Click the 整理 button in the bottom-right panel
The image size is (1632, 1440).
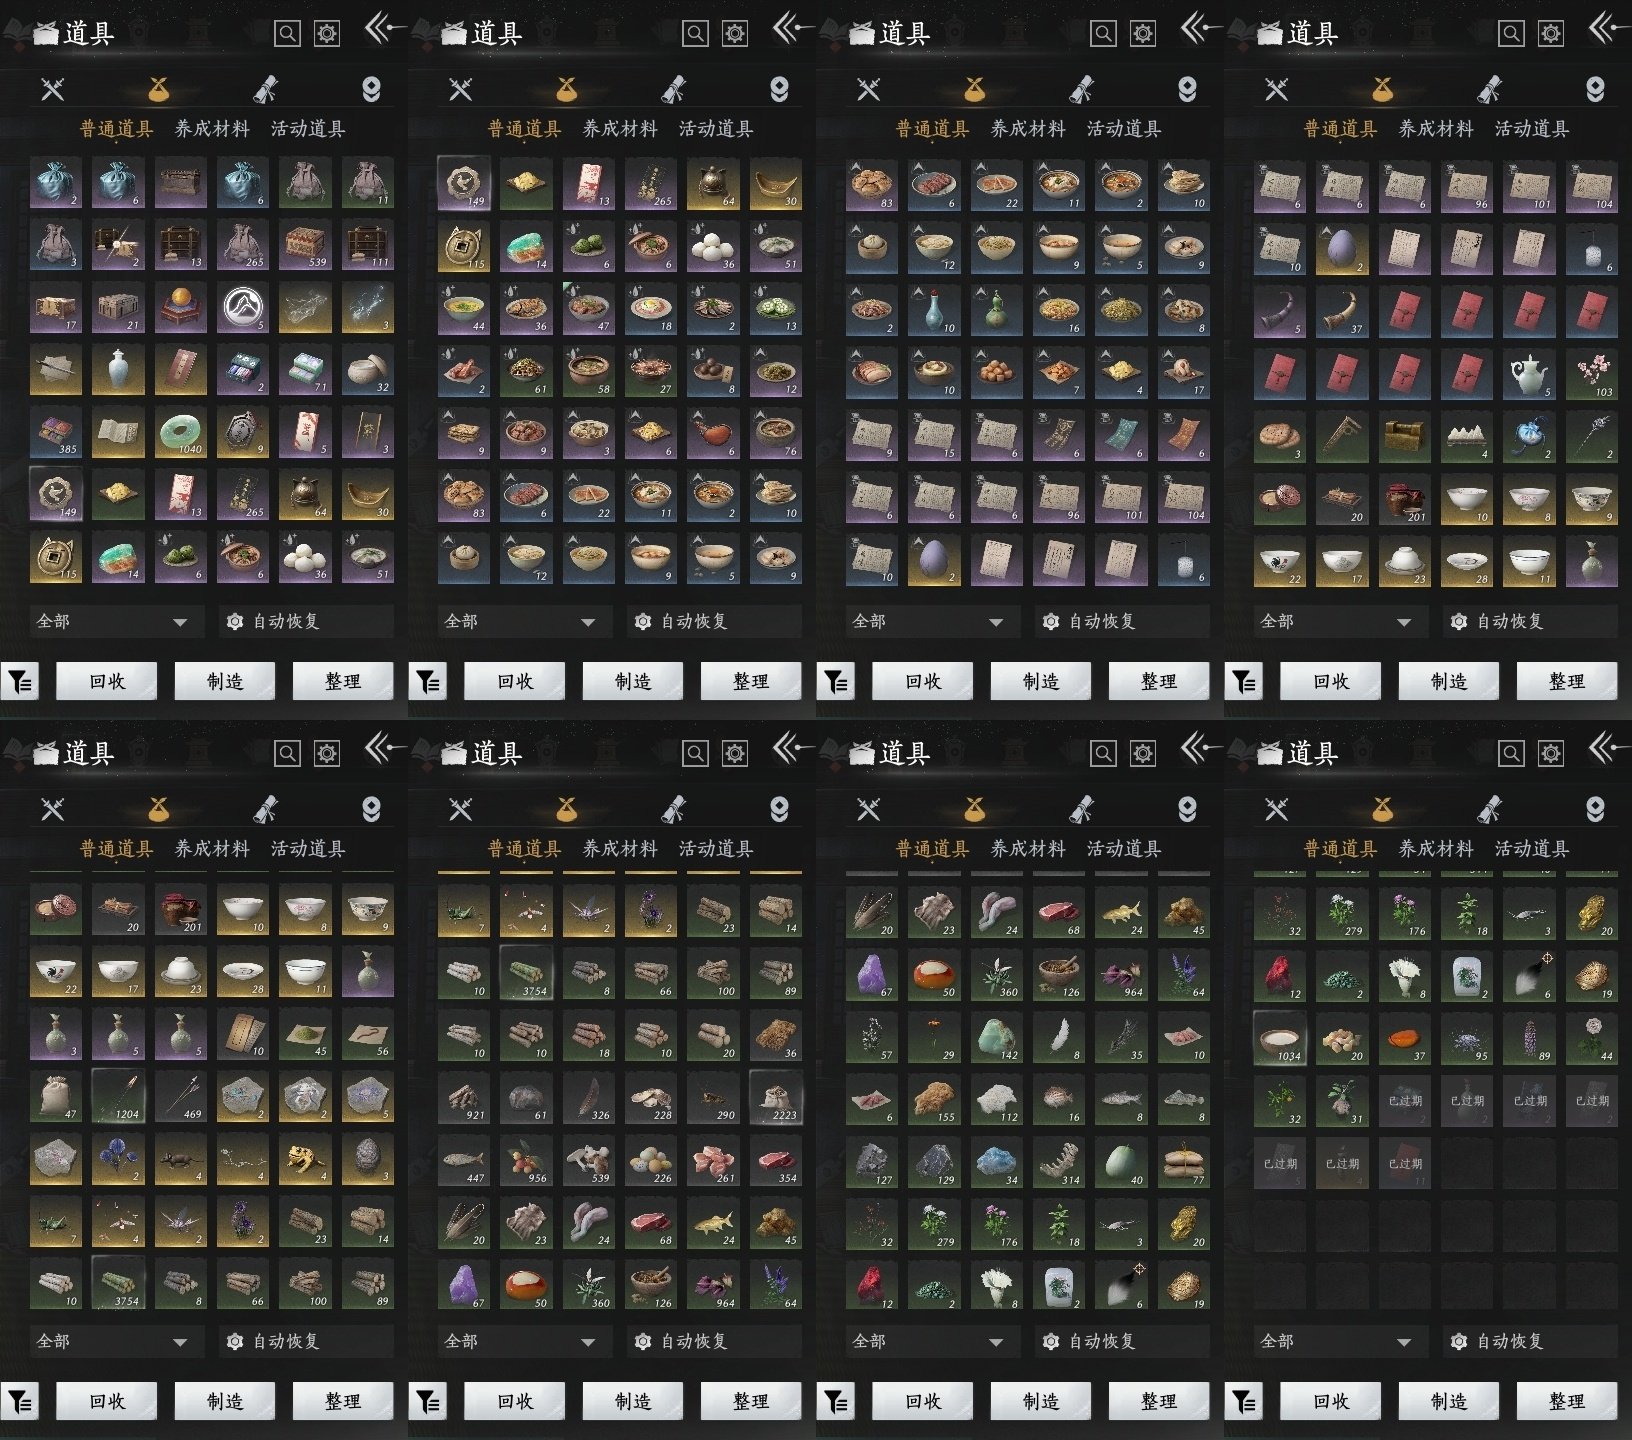(x=1566, y=1402)
